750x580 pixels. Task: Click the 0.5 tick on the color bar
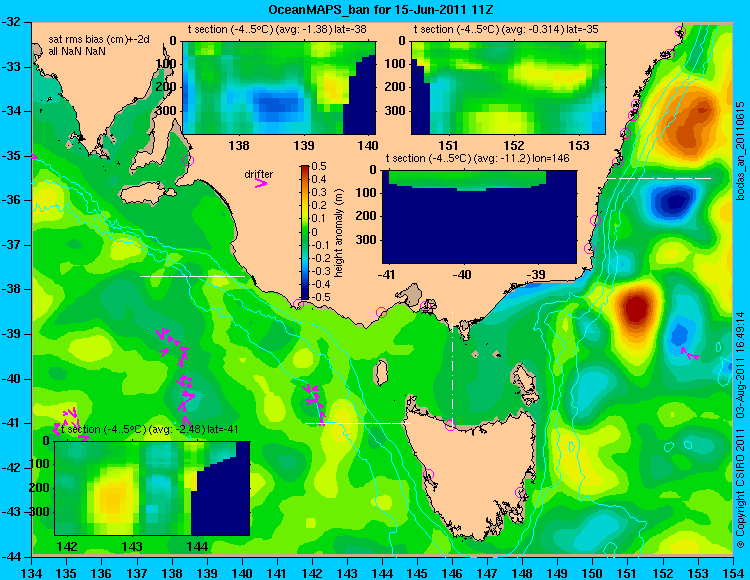pos(319,166)
